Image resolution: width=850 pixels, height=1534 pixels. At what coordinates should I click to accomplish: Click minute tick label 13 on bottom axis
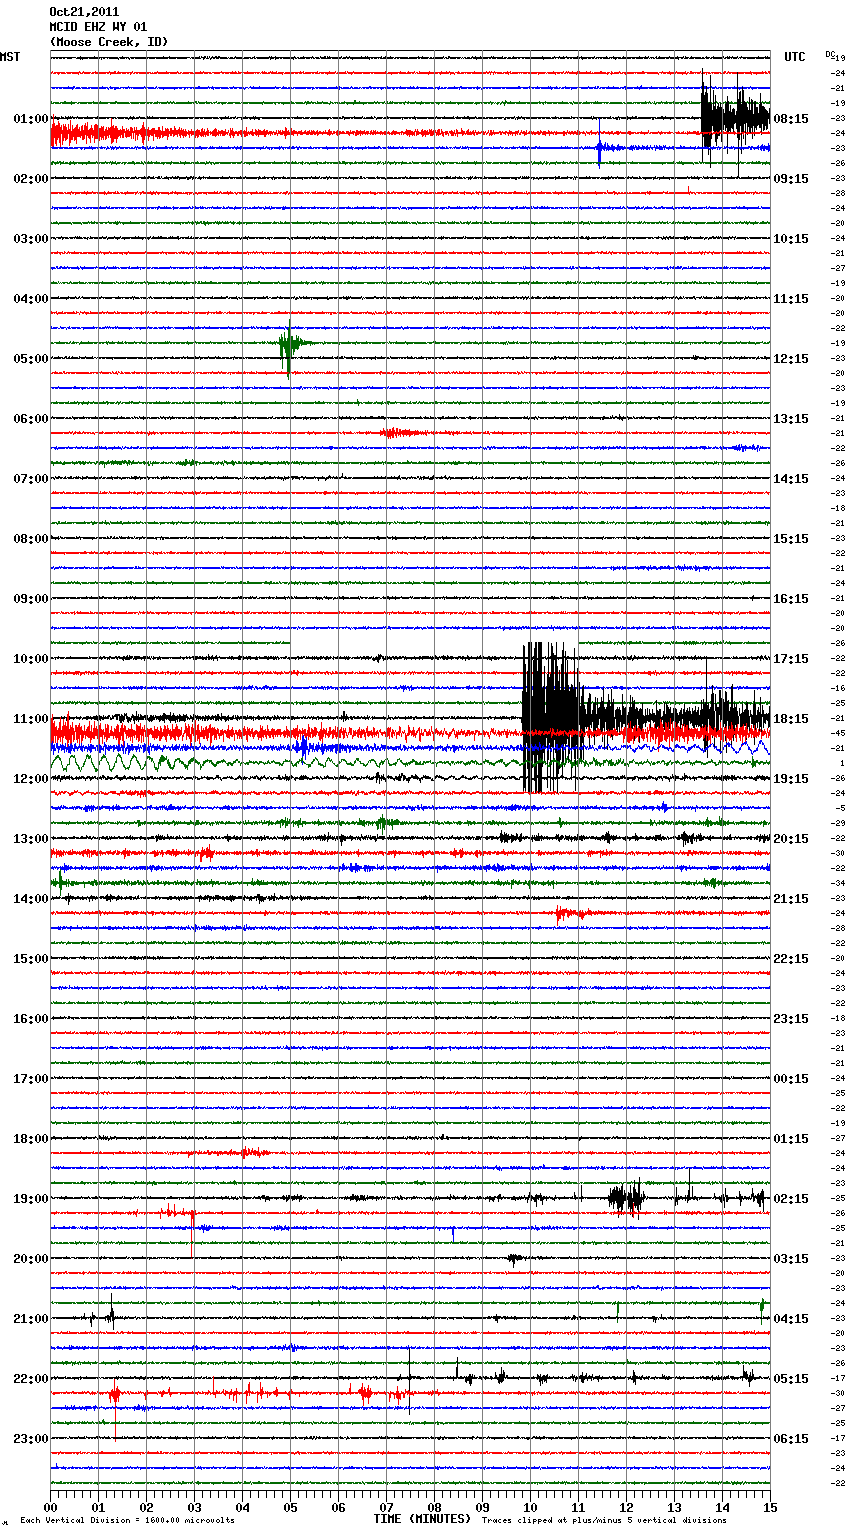click(675, 1507)
